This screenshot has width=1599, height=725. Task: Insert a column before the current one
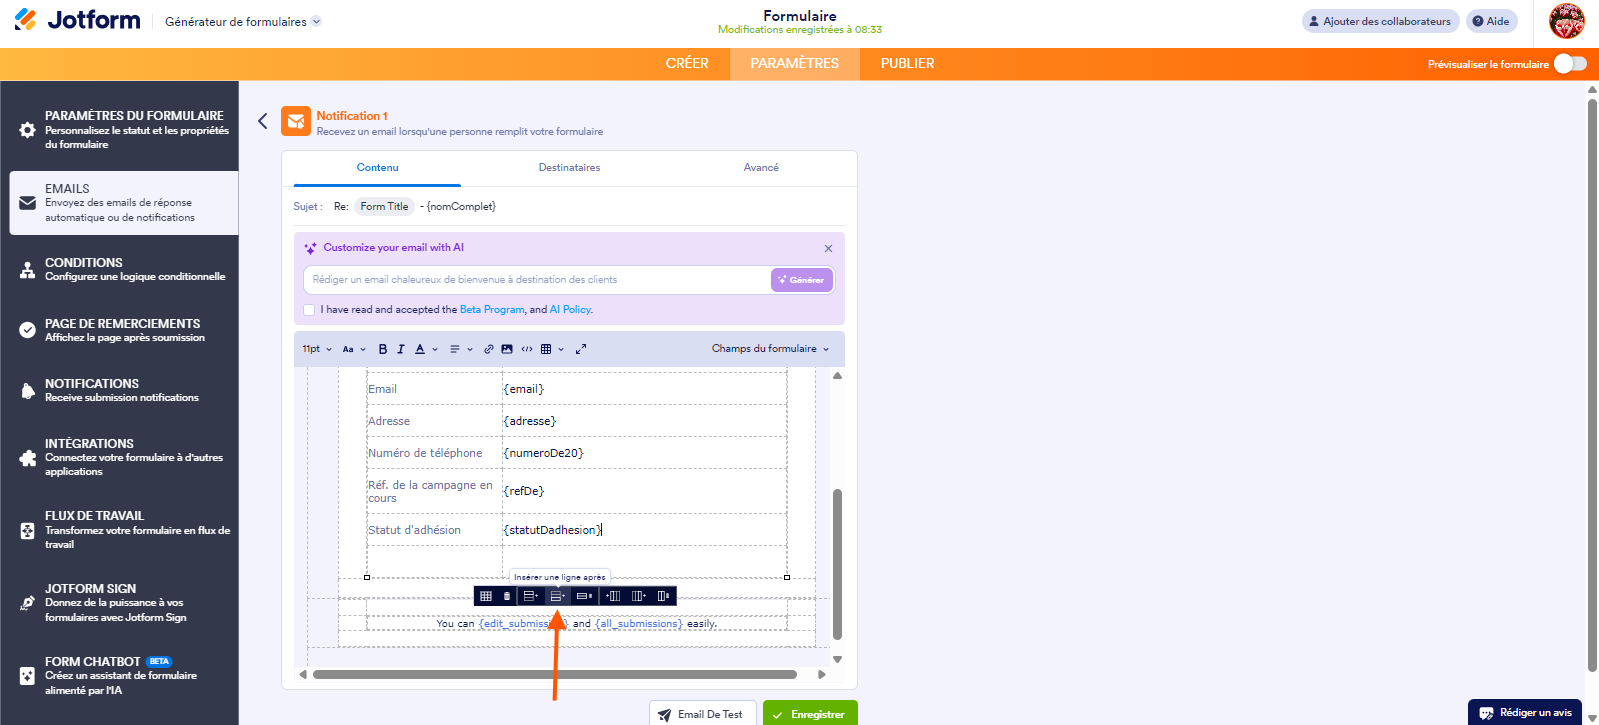click(x=613, y=596)
